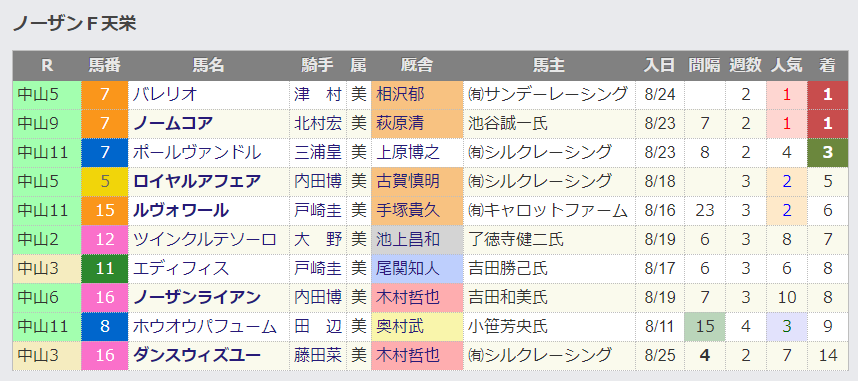This screenshot has height=381, width=858.
Task: Click jockey cell 北村宏
Action: [x=317, y=124]
